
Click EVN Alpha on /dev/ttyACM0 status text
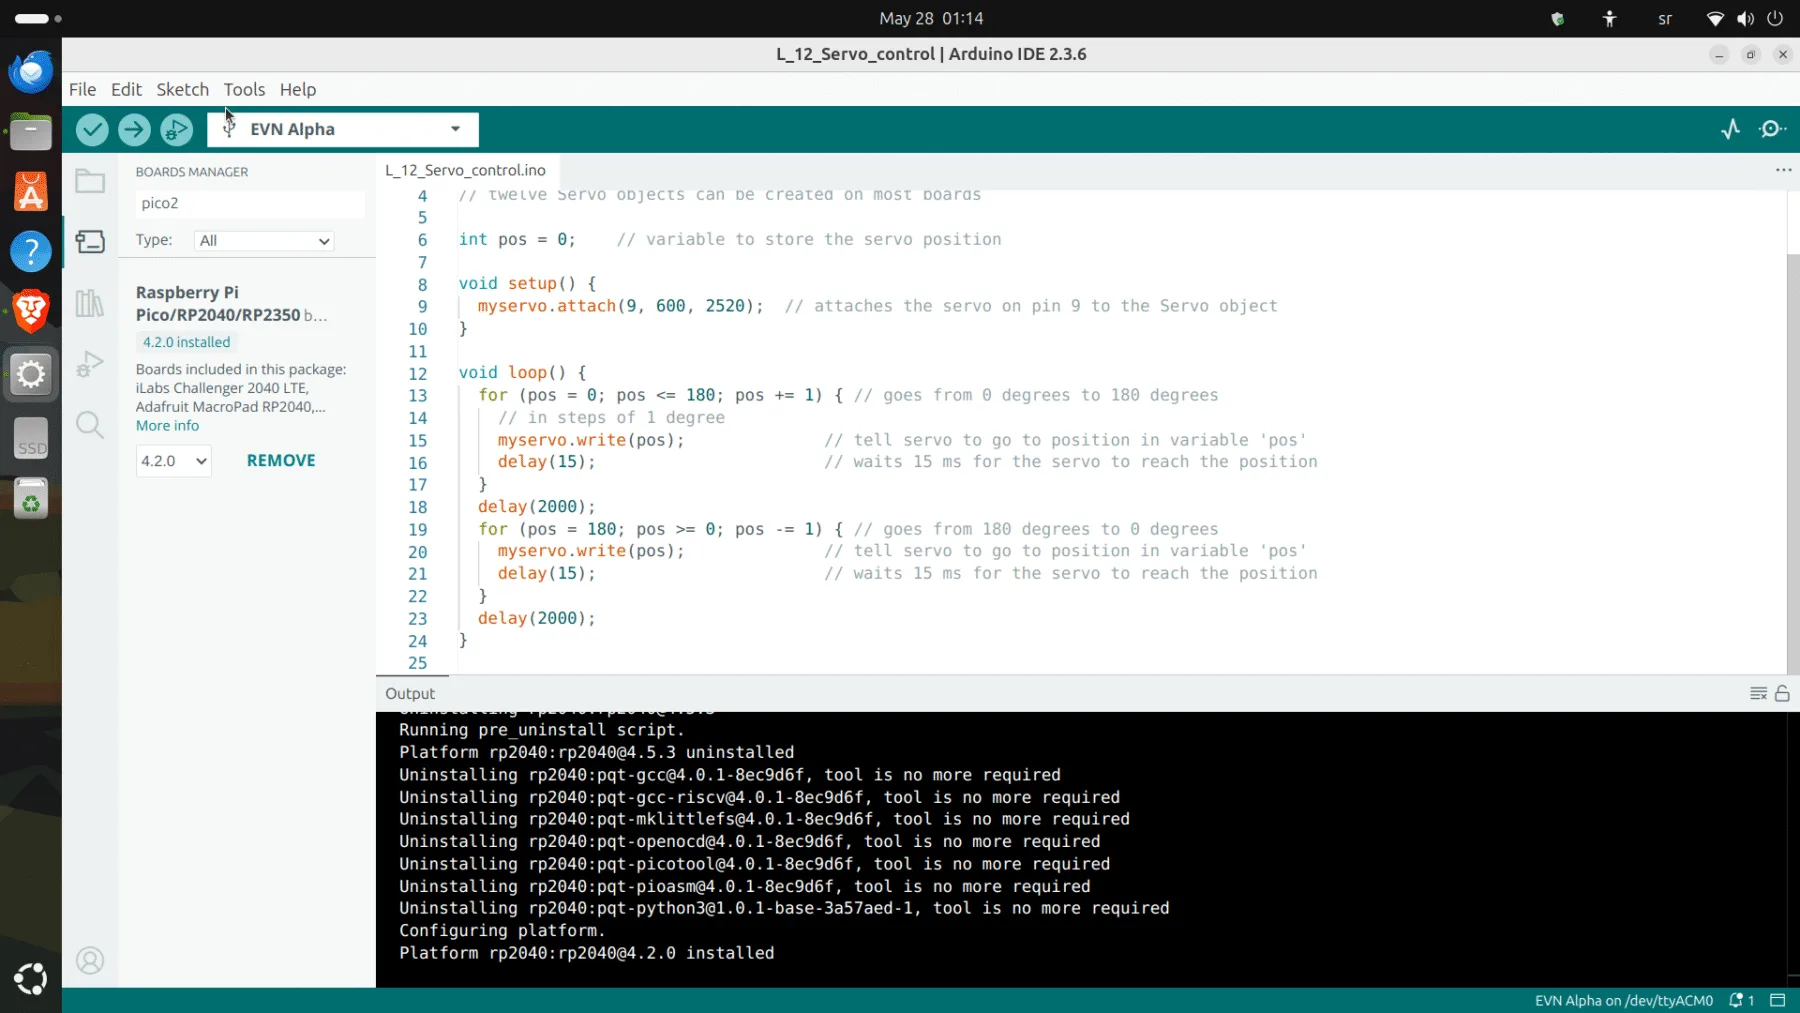(1623, 1000)
